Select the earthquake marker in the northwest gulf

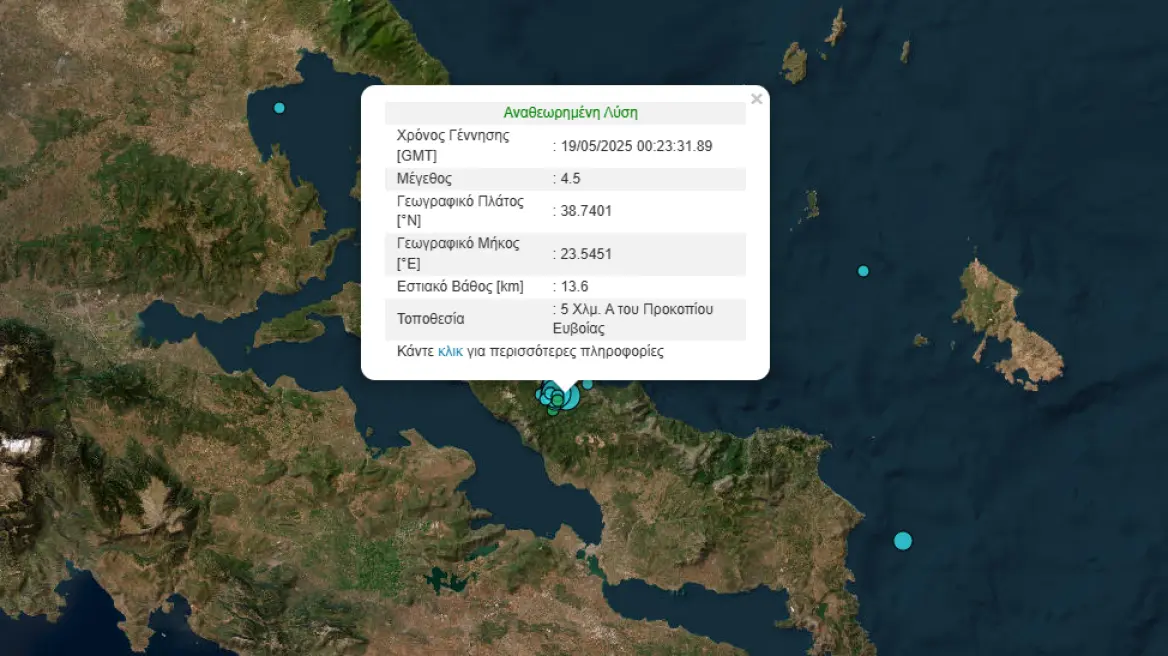click(x=279, y=108)
